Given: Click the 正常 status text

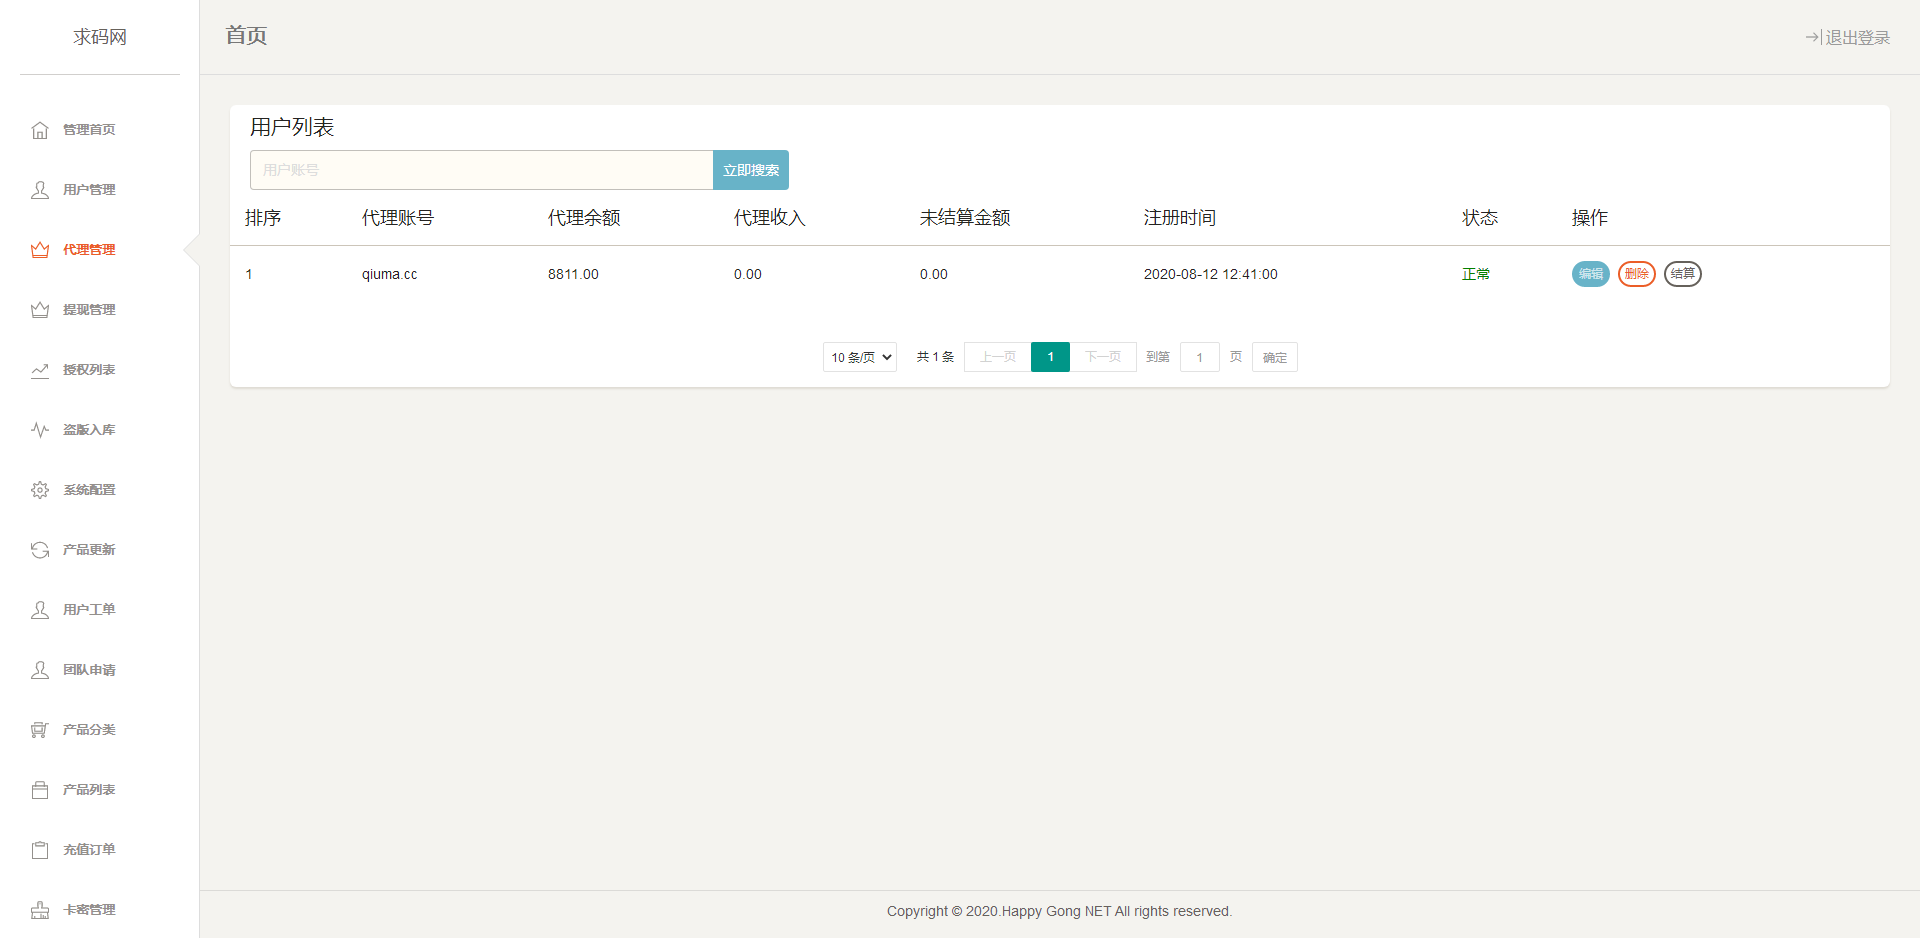Looking at the screenshot, I should click(x=1476, y=274).
